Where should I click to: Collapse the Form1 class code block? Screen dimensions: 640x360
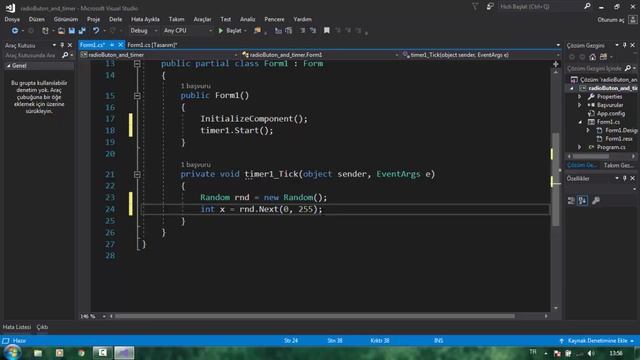137,64
